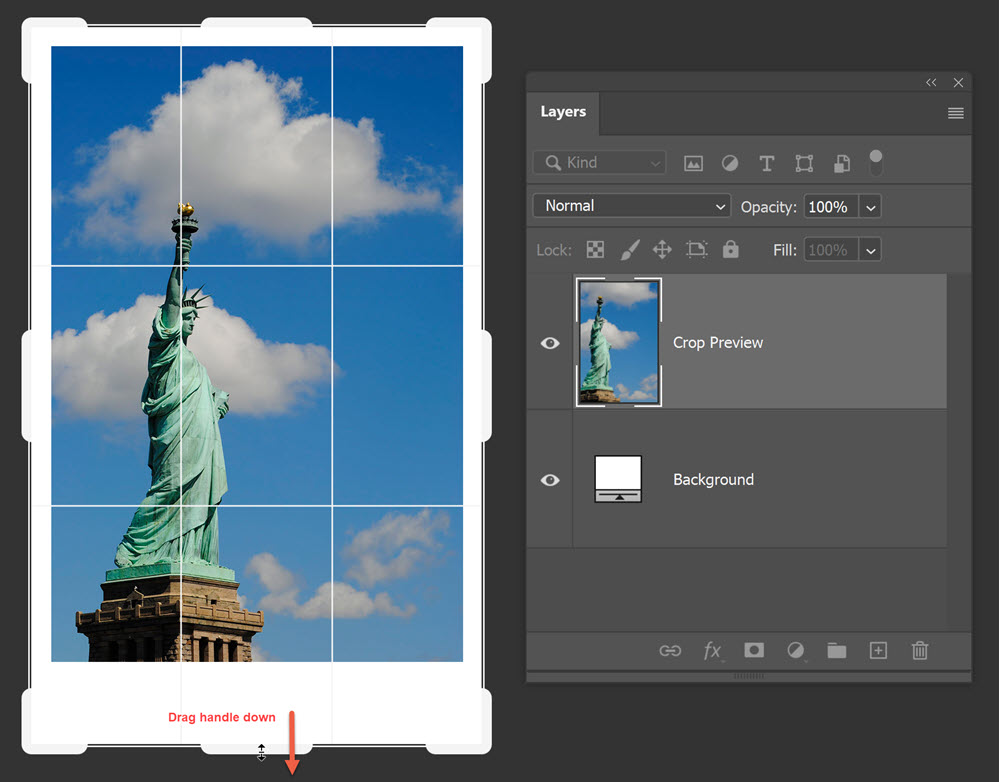
Task: Click the Fill value field
Action: (x=832, y=250)
